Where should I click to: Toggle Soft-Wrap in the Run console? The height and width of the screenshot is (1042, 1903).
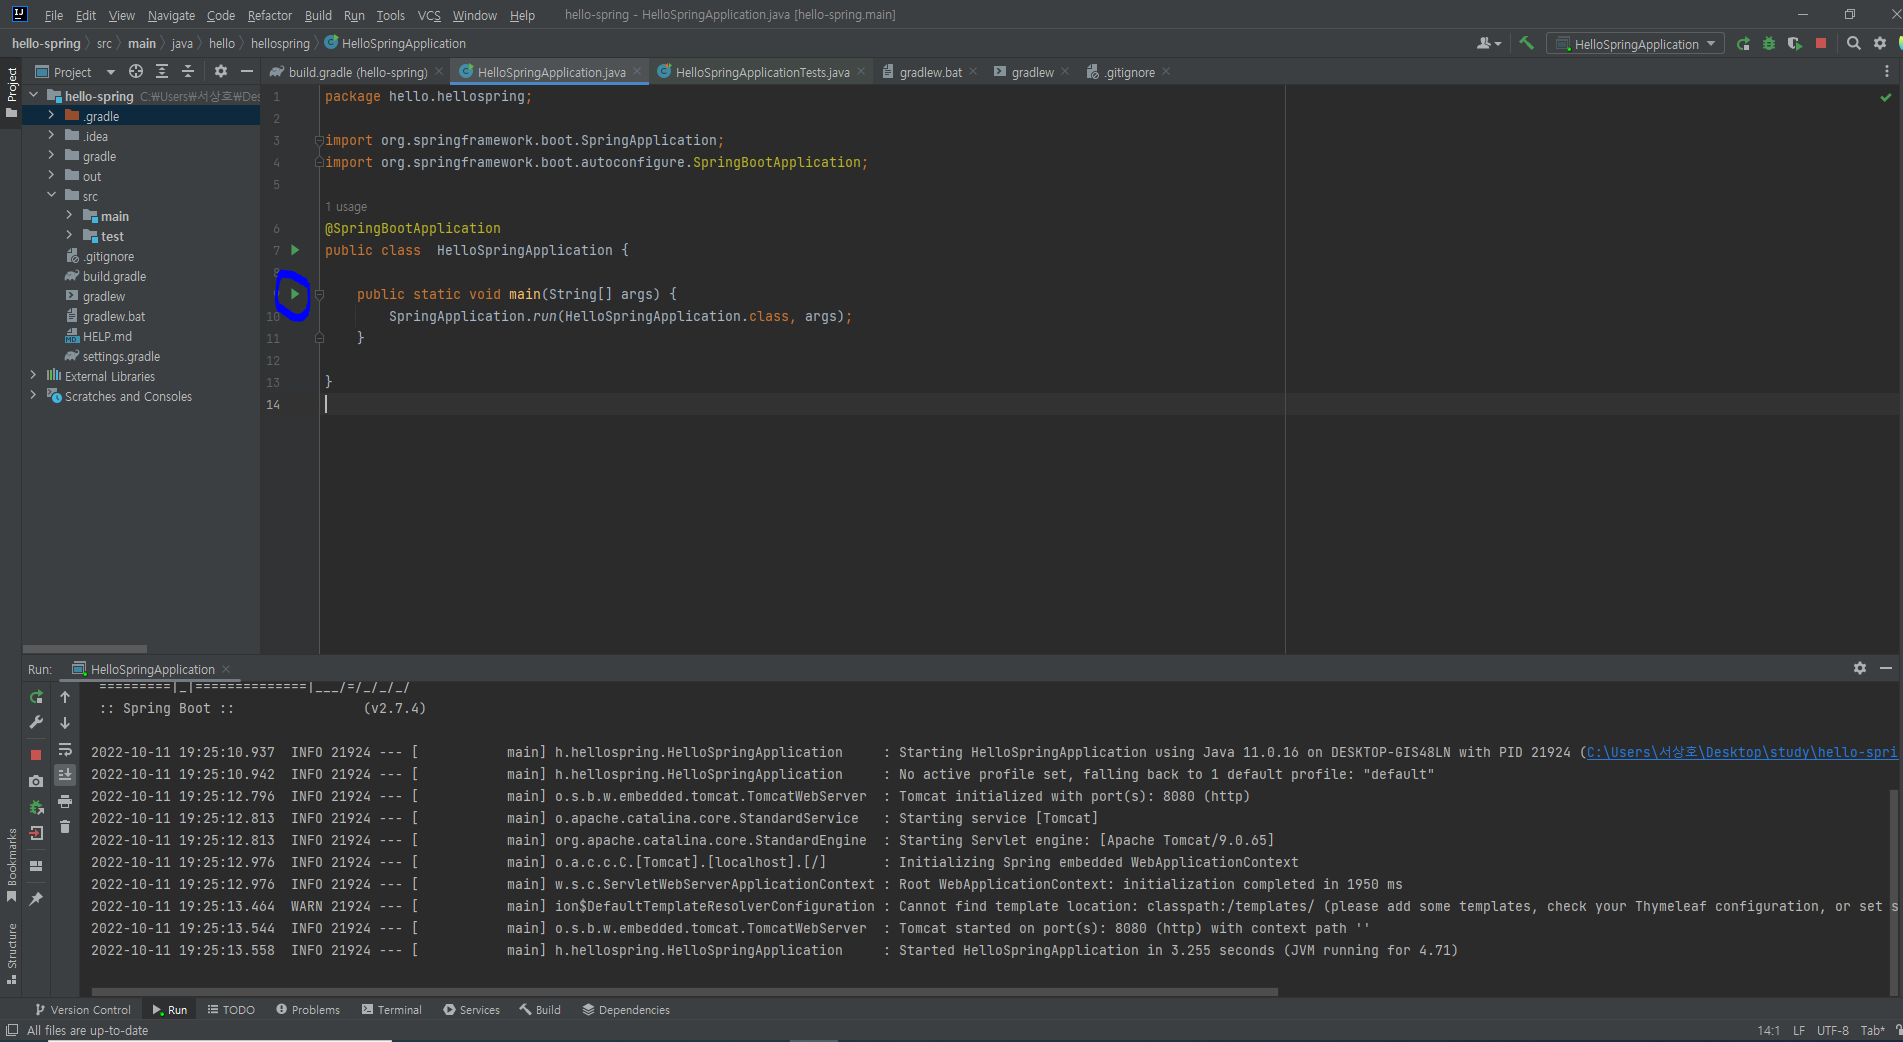tap(65, 749)
